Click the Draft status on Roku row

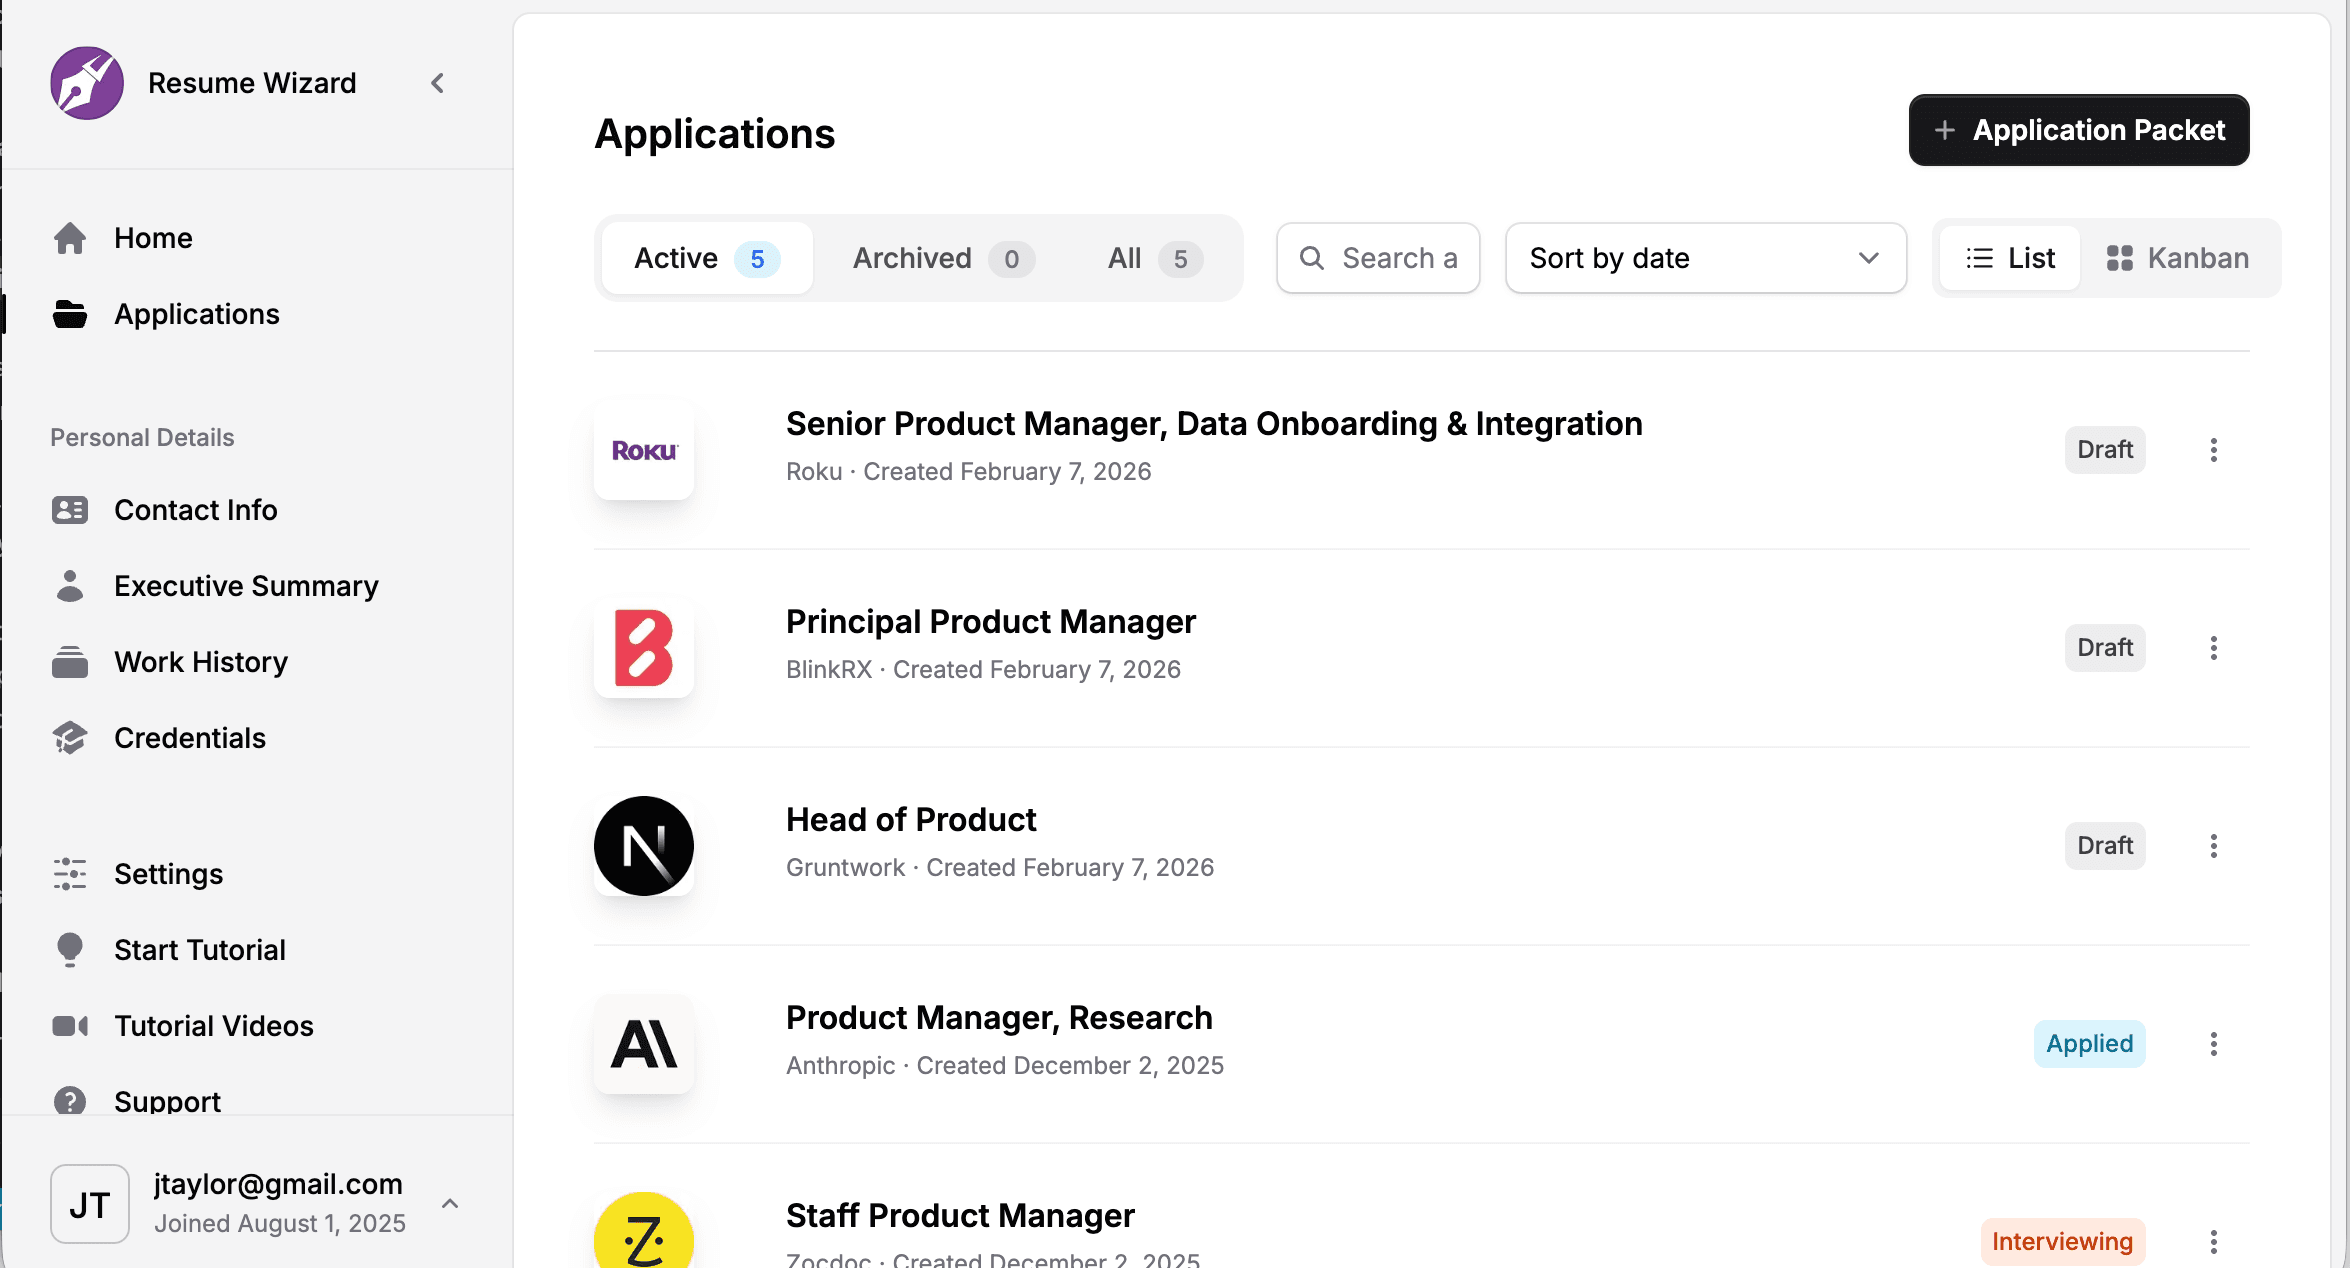2105,450
